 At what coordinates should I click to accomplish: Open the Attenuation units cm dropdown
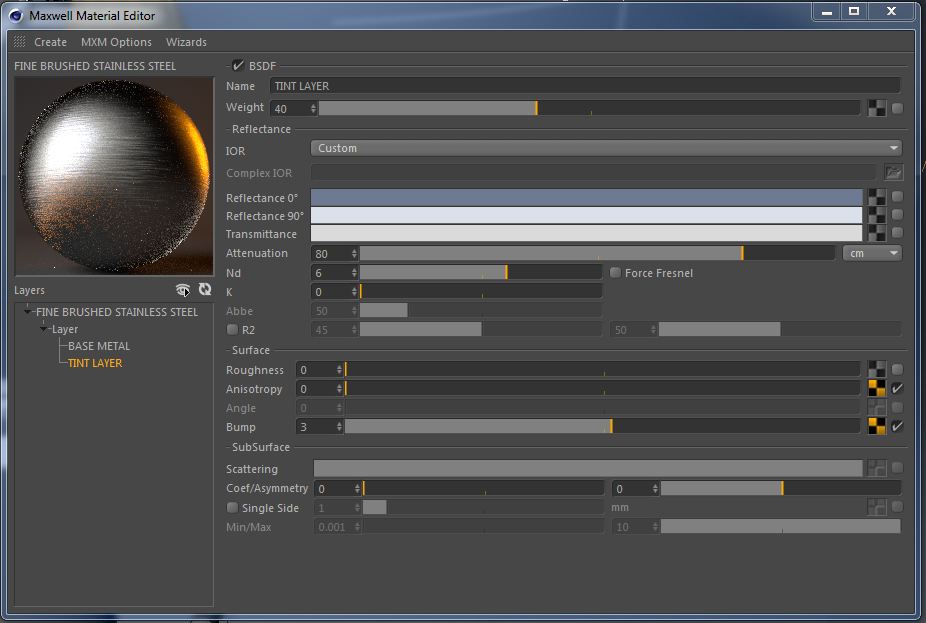[872, 253]
